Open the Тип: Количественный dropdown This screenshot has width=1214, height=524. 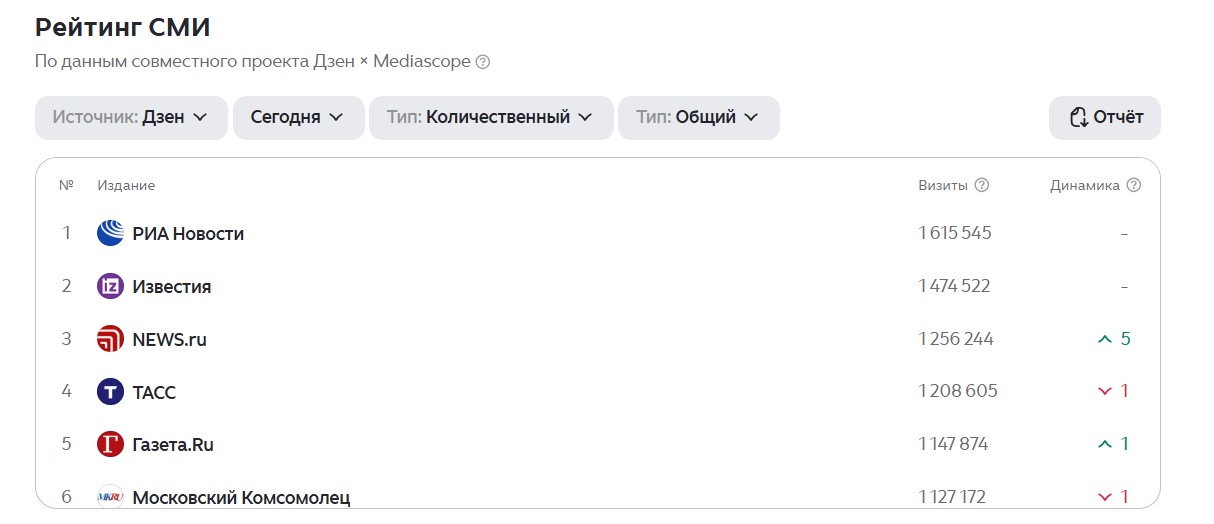[x=490, y=117]
